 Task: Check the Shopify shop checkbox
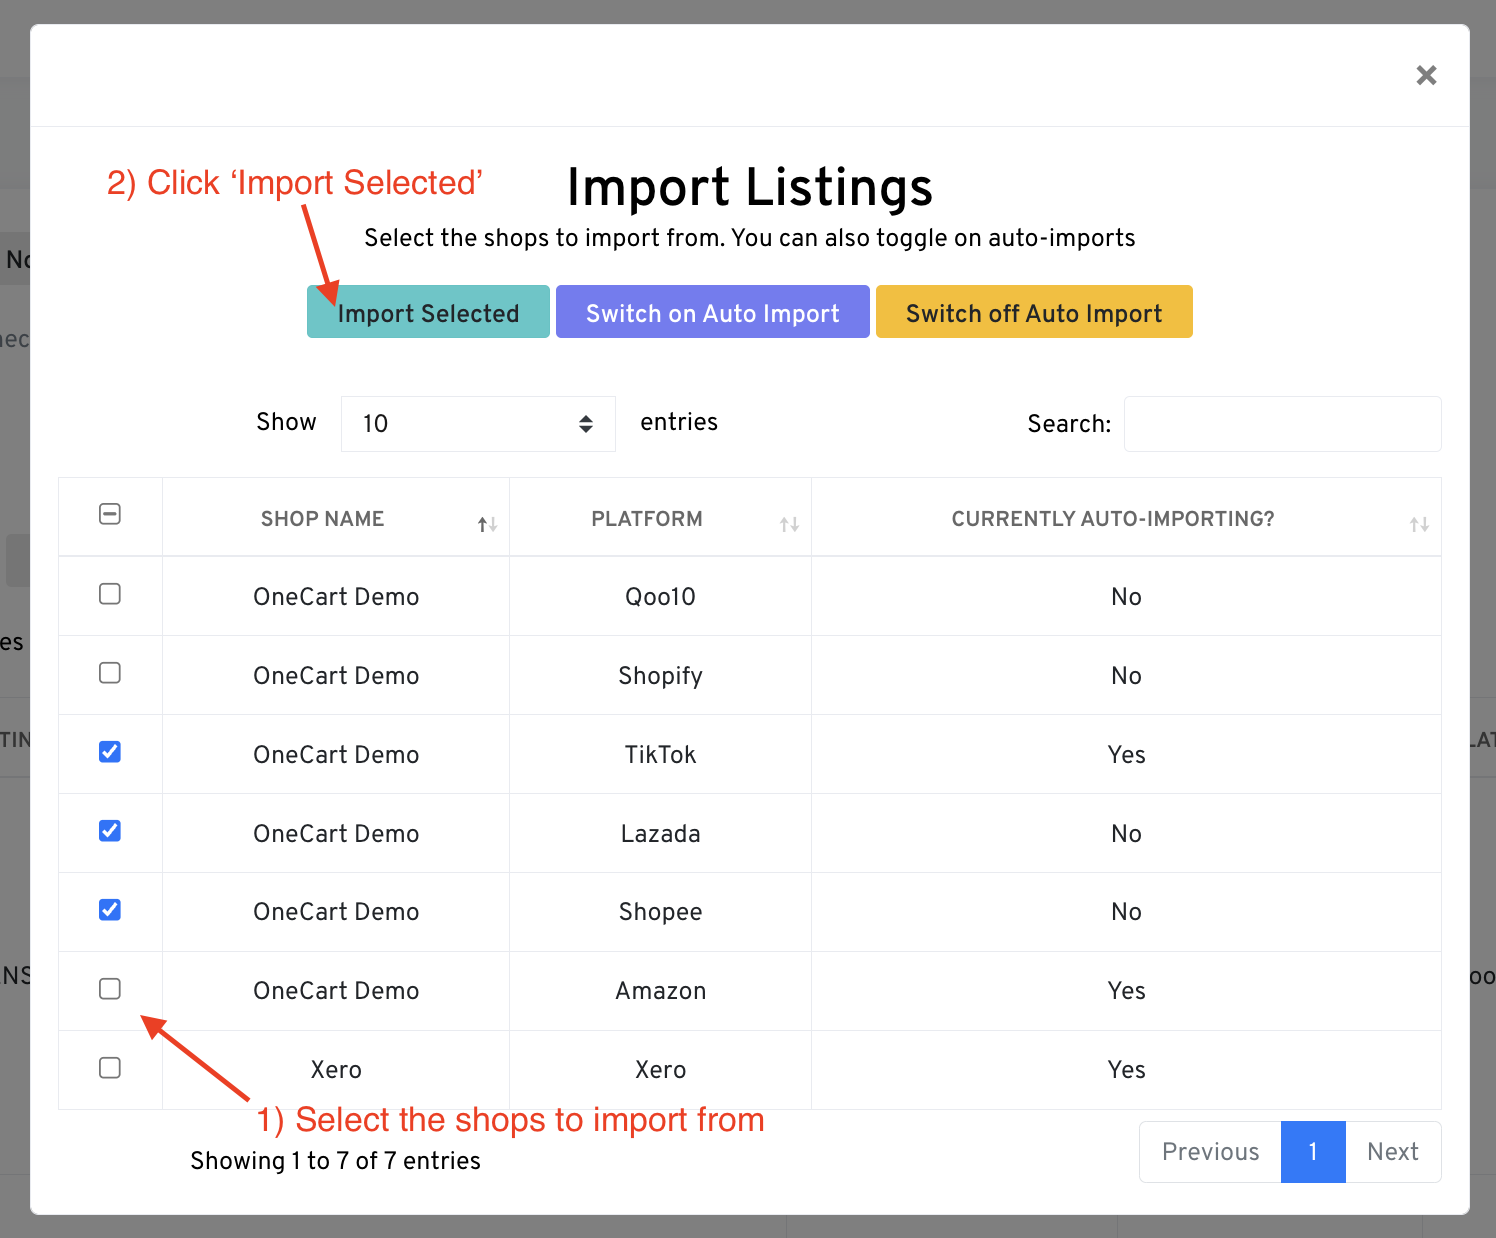pyautogui.click(x=110, y=673)
